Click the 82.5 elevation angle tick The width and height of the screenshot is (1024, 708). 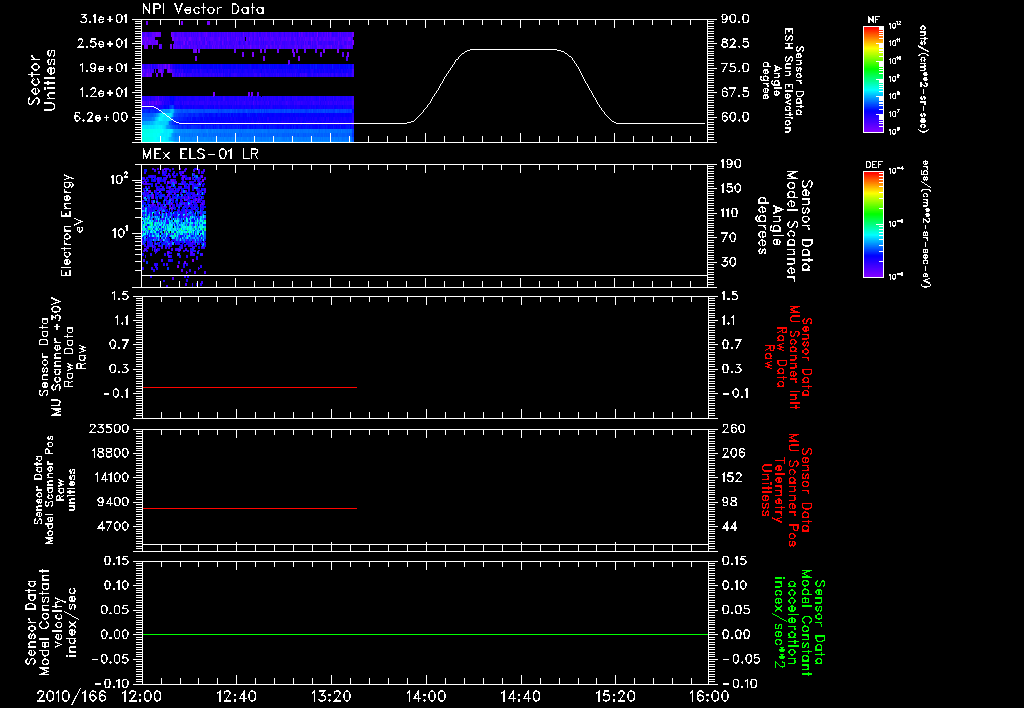click(735, 43)
